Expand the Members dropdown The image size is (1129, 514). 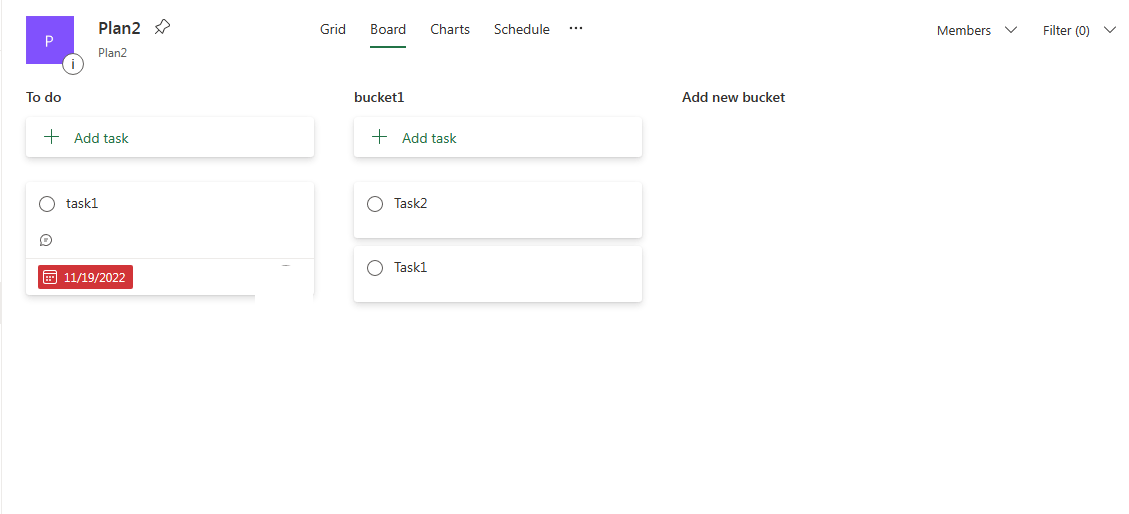pyautogui.click(x=977, y=30)
